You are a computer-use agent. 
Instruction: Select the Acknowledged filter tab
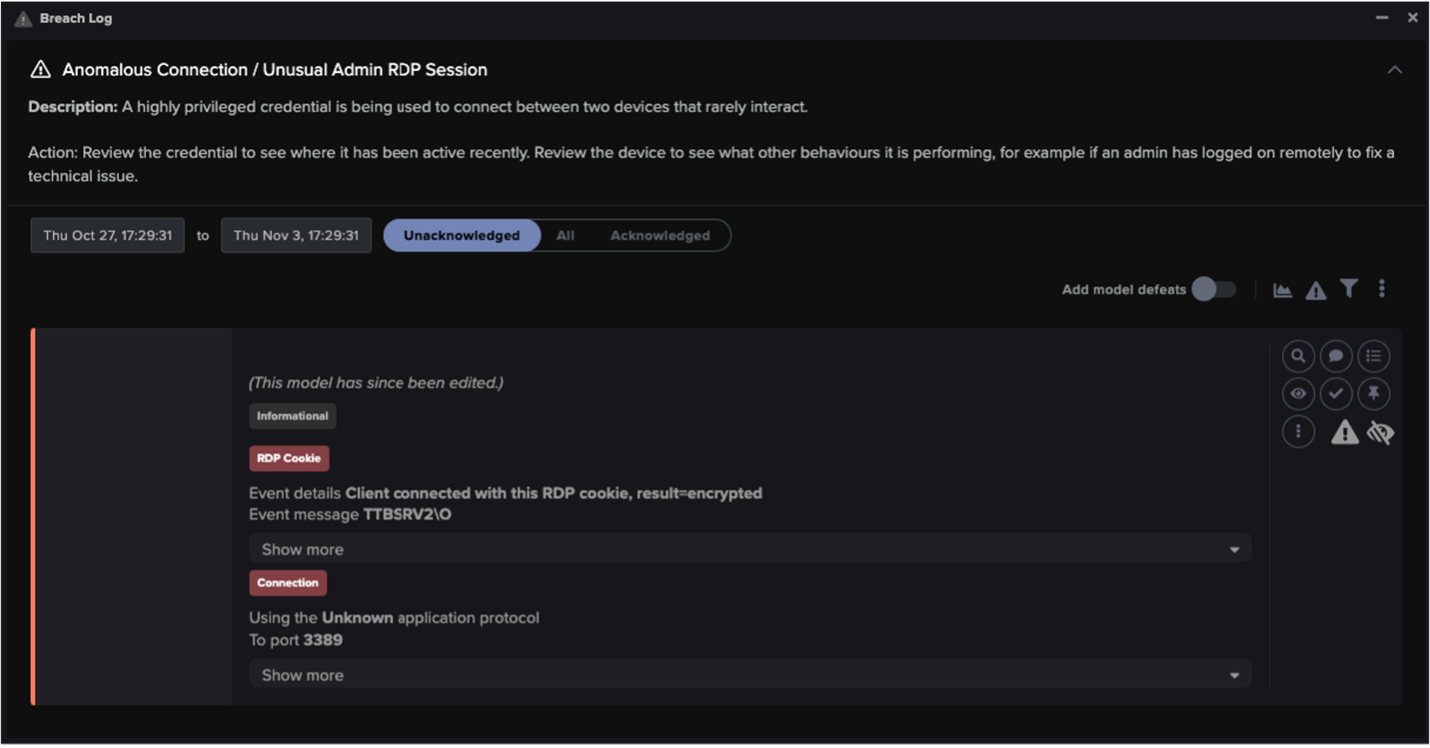660,235
